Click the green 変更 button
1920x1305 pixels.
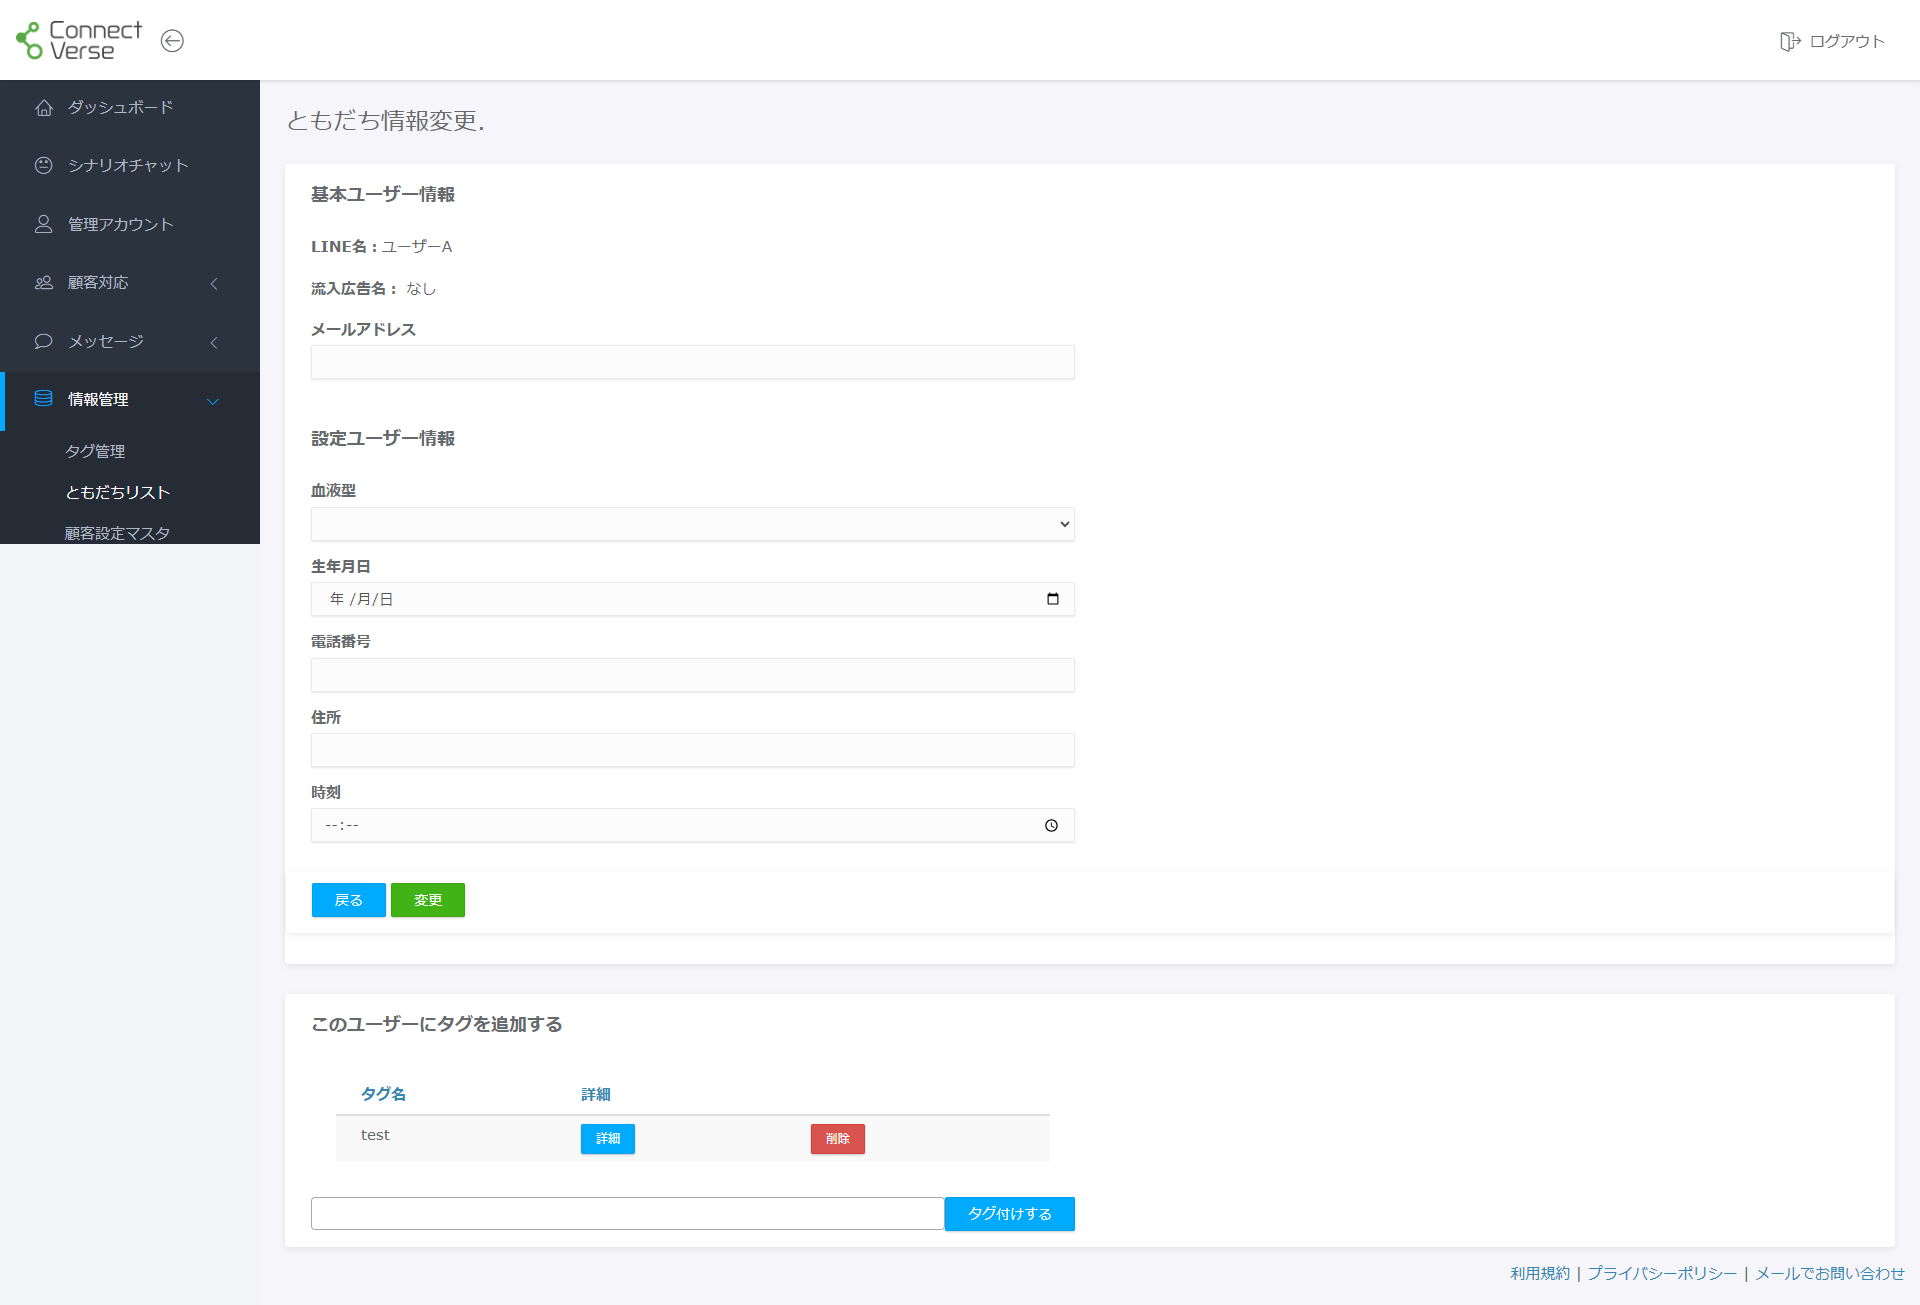pos(428,900)
